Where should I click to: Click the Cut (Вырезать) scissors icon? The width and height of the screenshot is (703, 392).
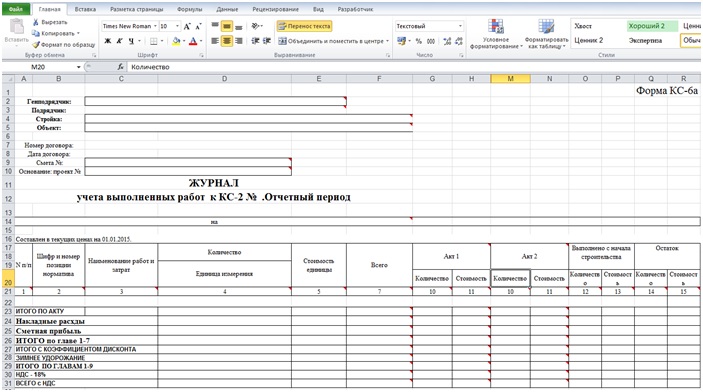[x=36, y=22]
